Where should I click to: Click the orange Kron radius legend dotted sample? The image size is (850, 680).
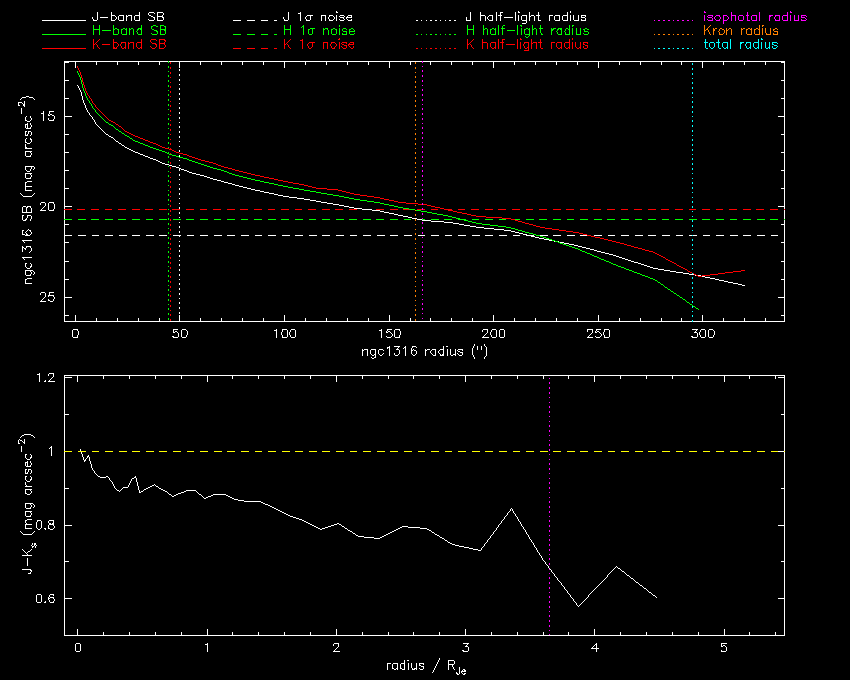(x=674, y=35)
